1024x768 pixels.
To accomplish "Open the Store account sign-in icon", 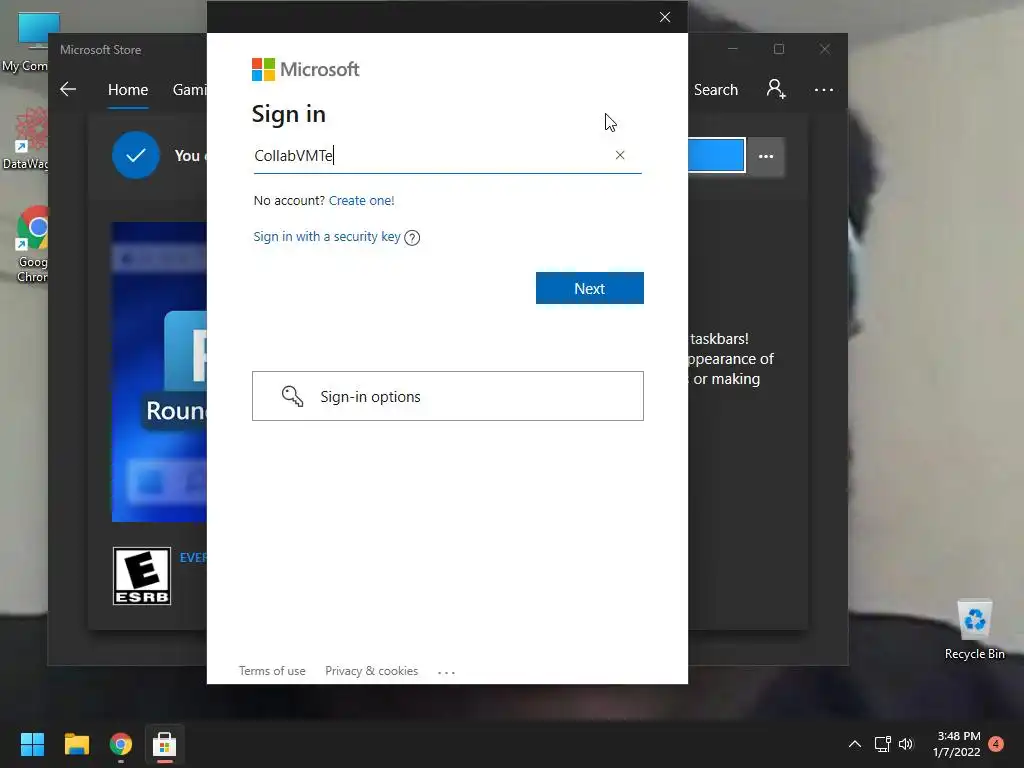I will pos(776,89).
